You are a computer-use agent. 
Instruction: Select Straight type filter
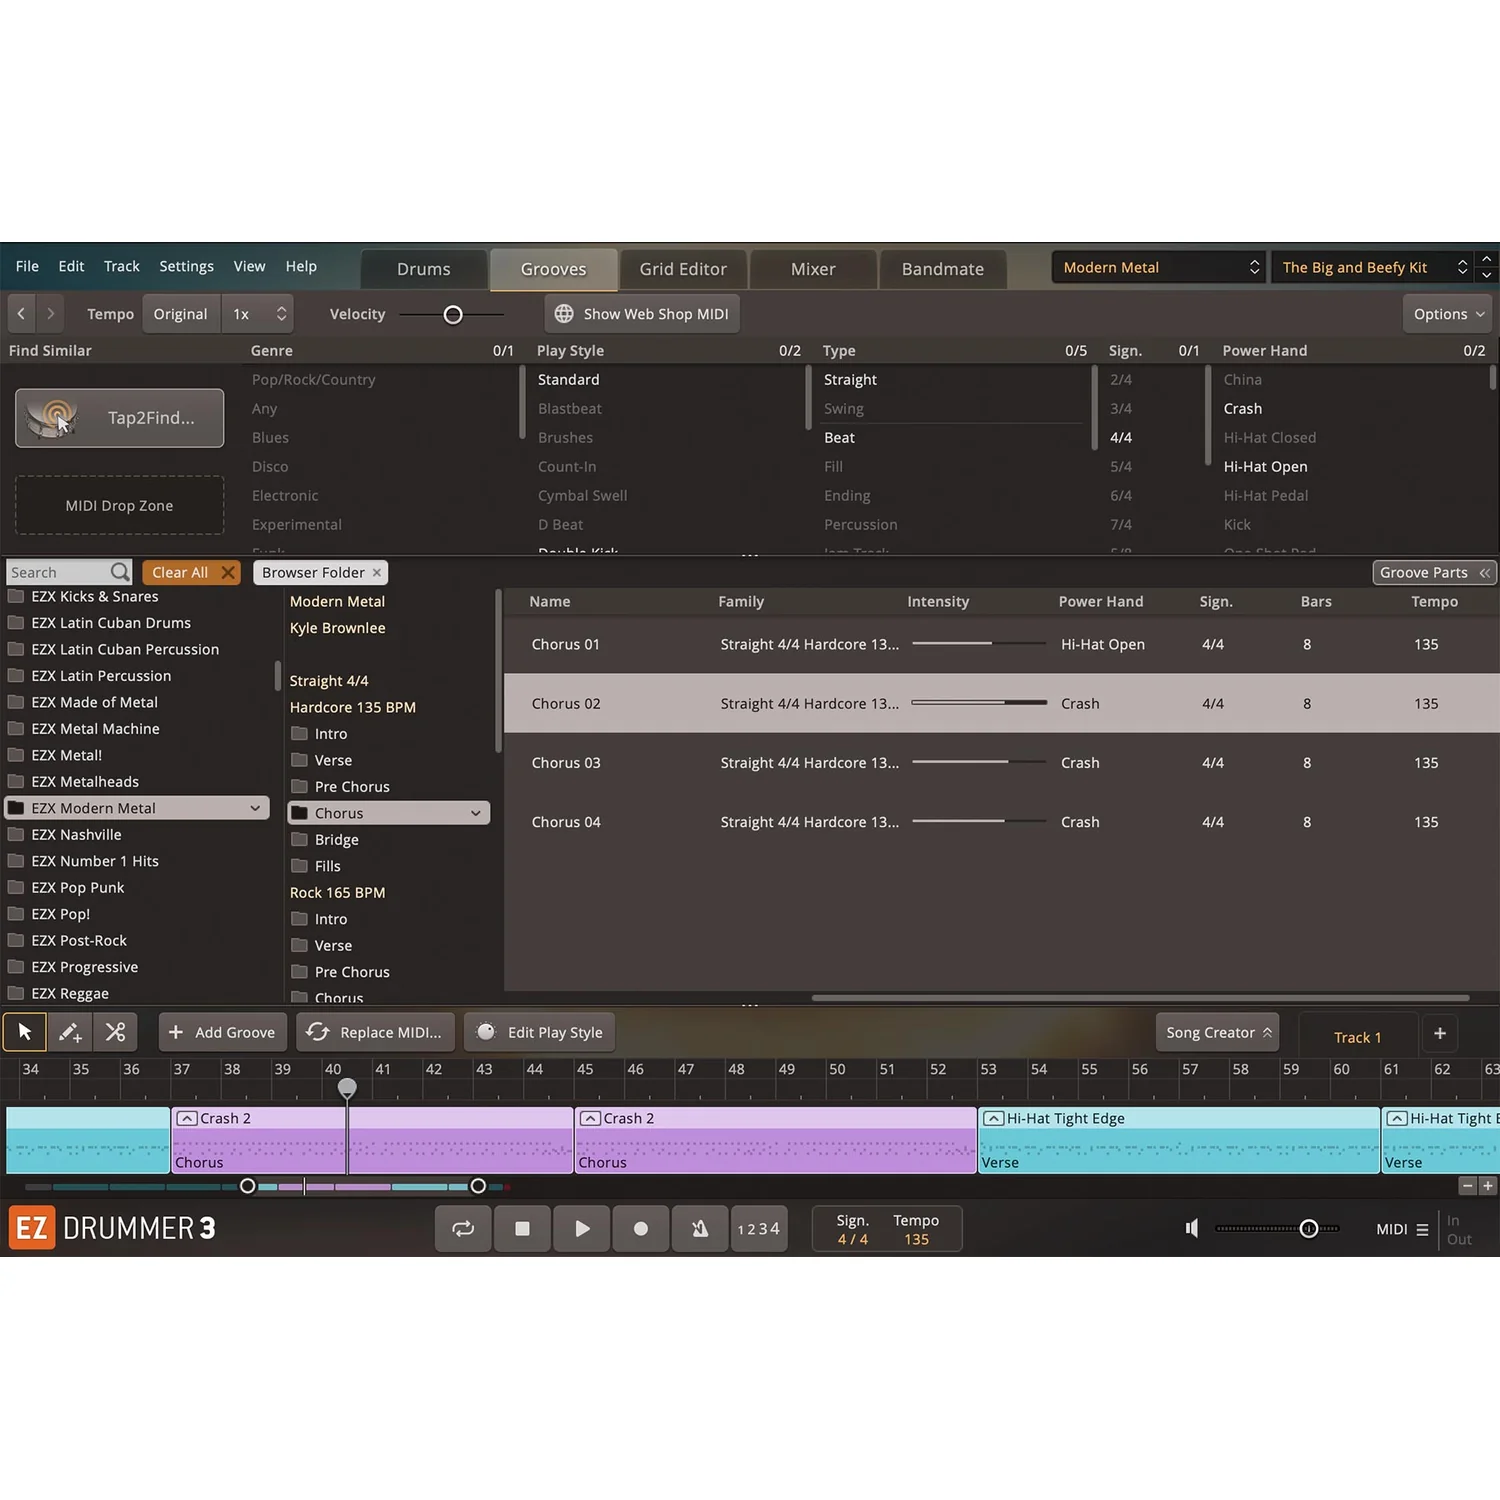coord(851,380)
